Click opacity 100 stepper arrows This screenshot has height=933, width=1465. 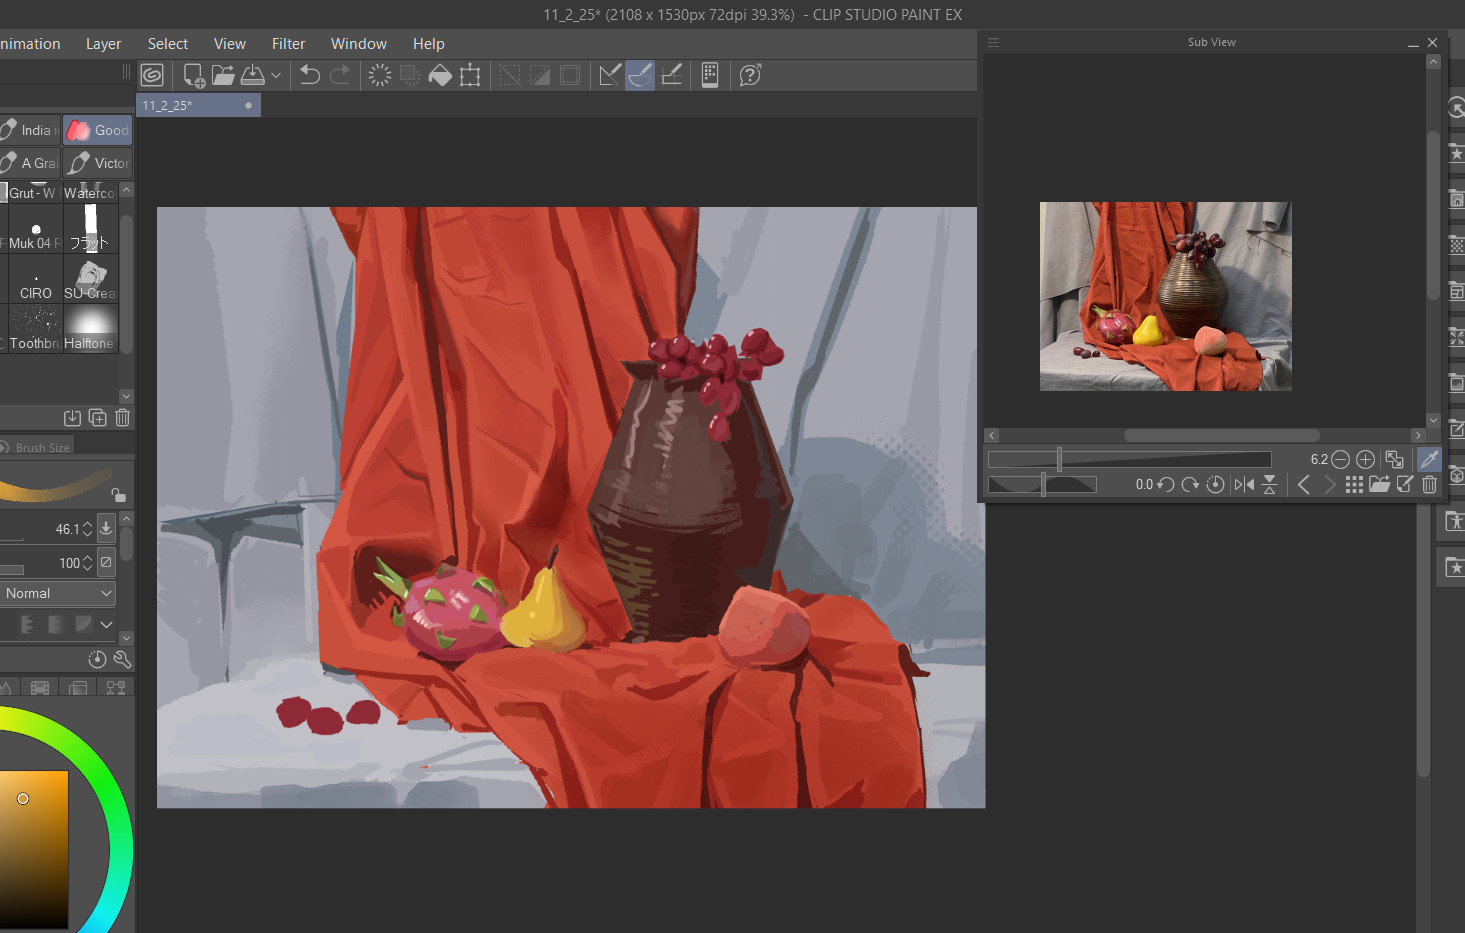click(x=87, y=563)
